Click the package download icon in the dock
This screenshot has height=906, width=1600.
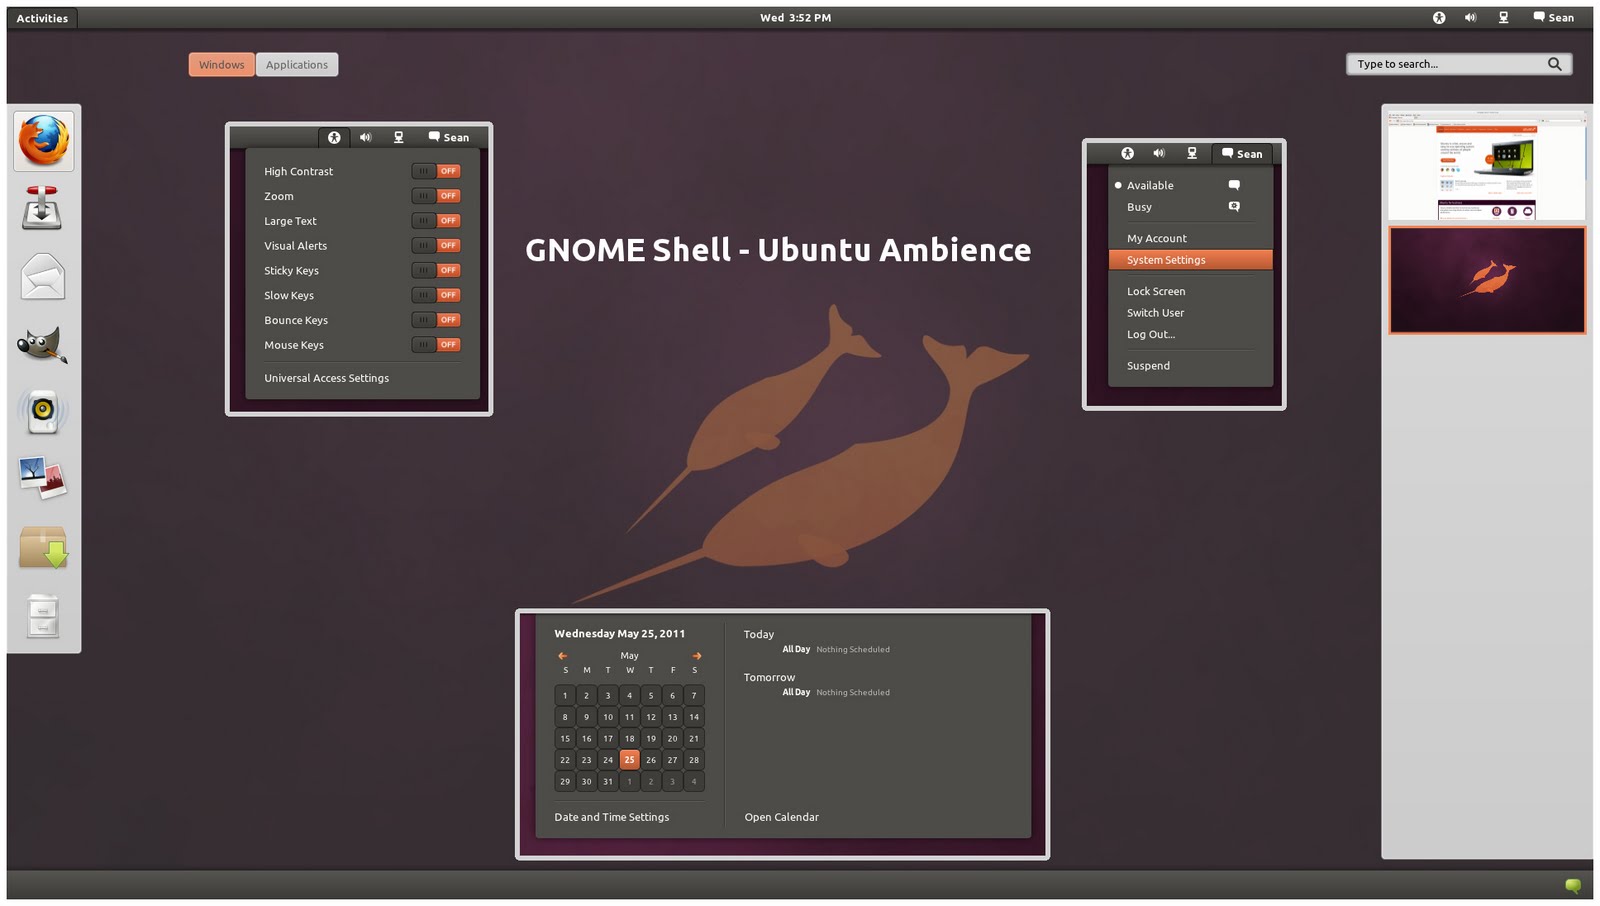[x=42, y=547]
